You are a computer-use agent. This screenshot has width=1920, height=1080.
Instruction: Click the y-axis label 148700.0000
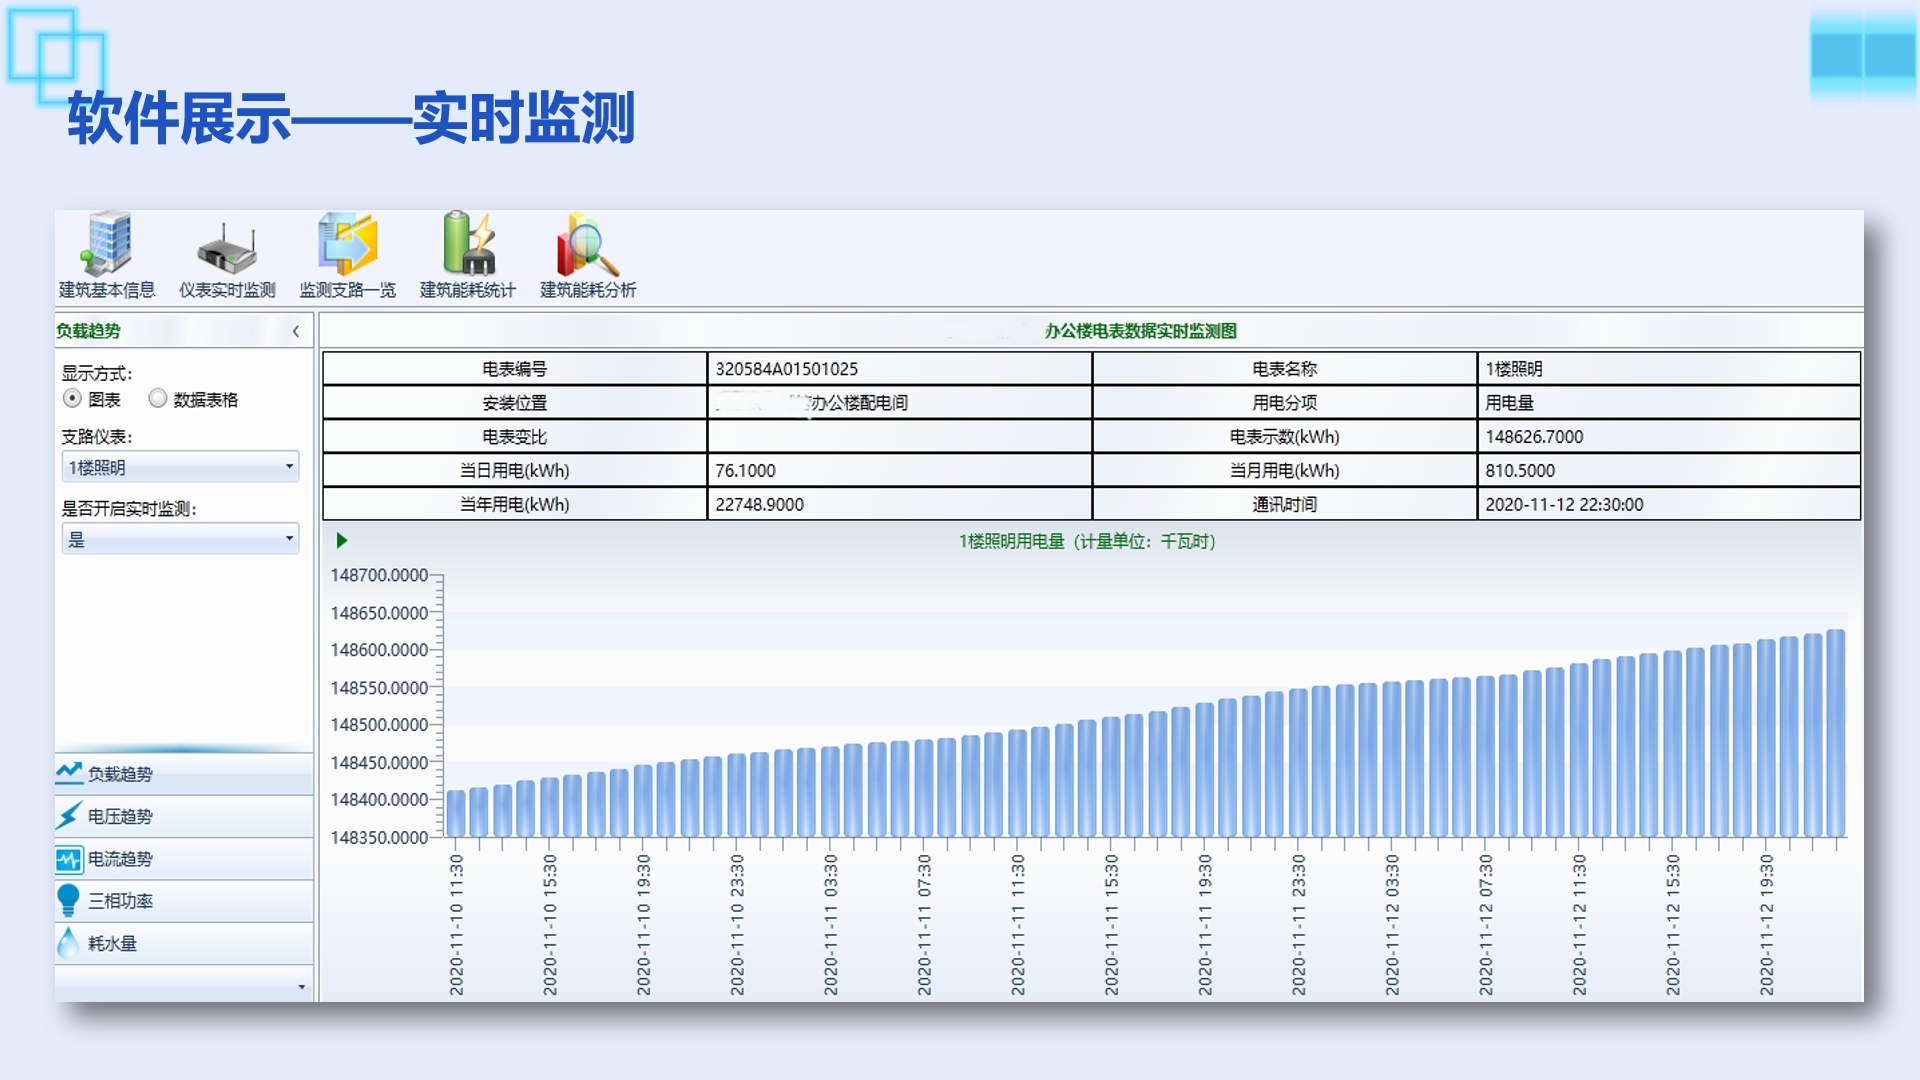pos(379,575)
